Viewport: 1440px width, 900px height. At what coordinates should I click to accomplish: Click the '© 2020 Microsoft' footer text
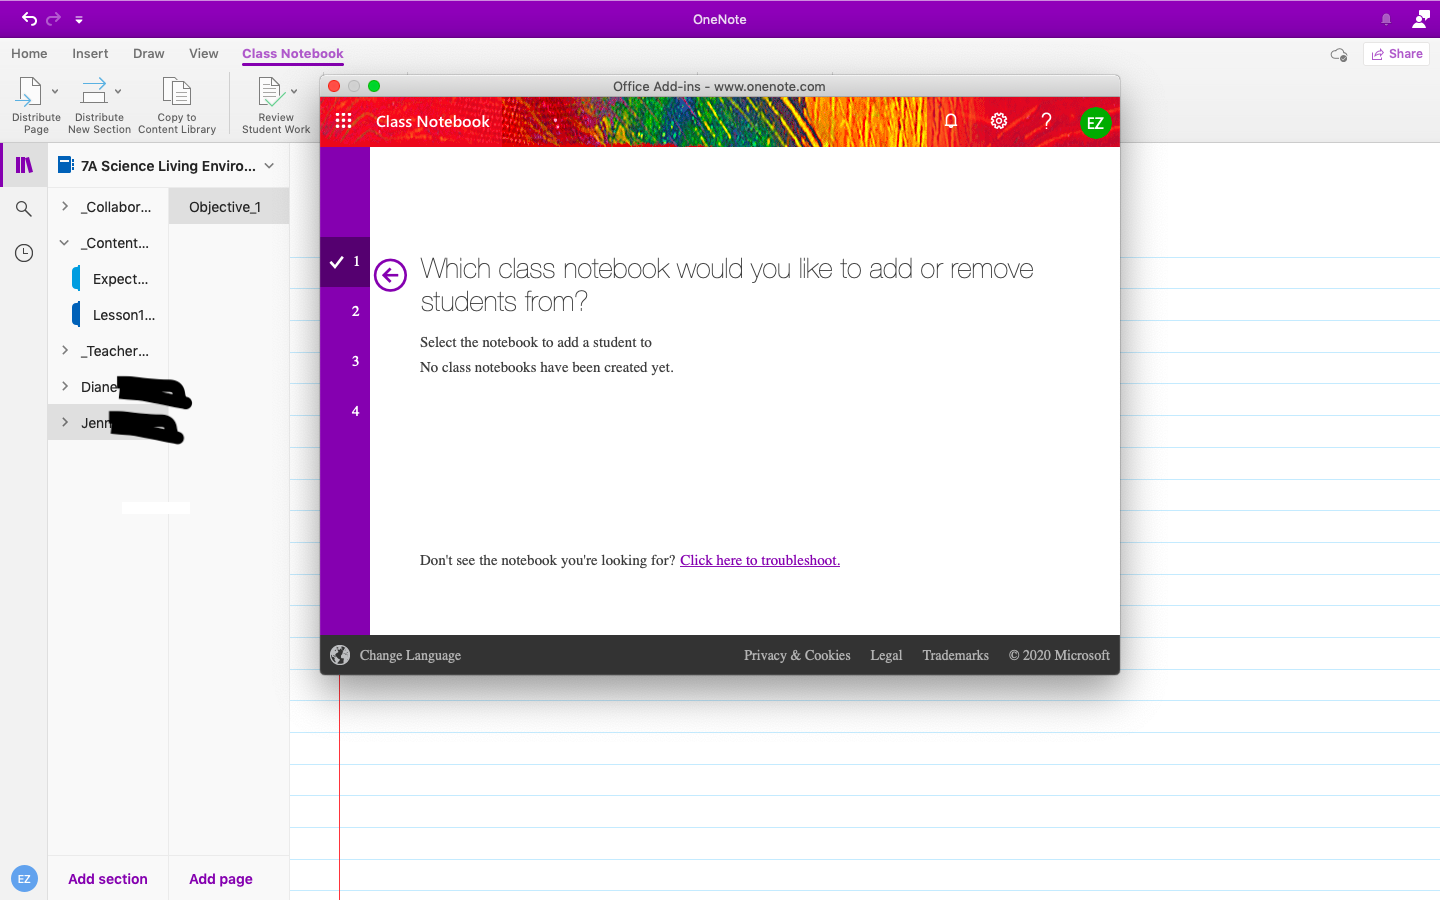pyautogui.click(x=1059, y=656)
